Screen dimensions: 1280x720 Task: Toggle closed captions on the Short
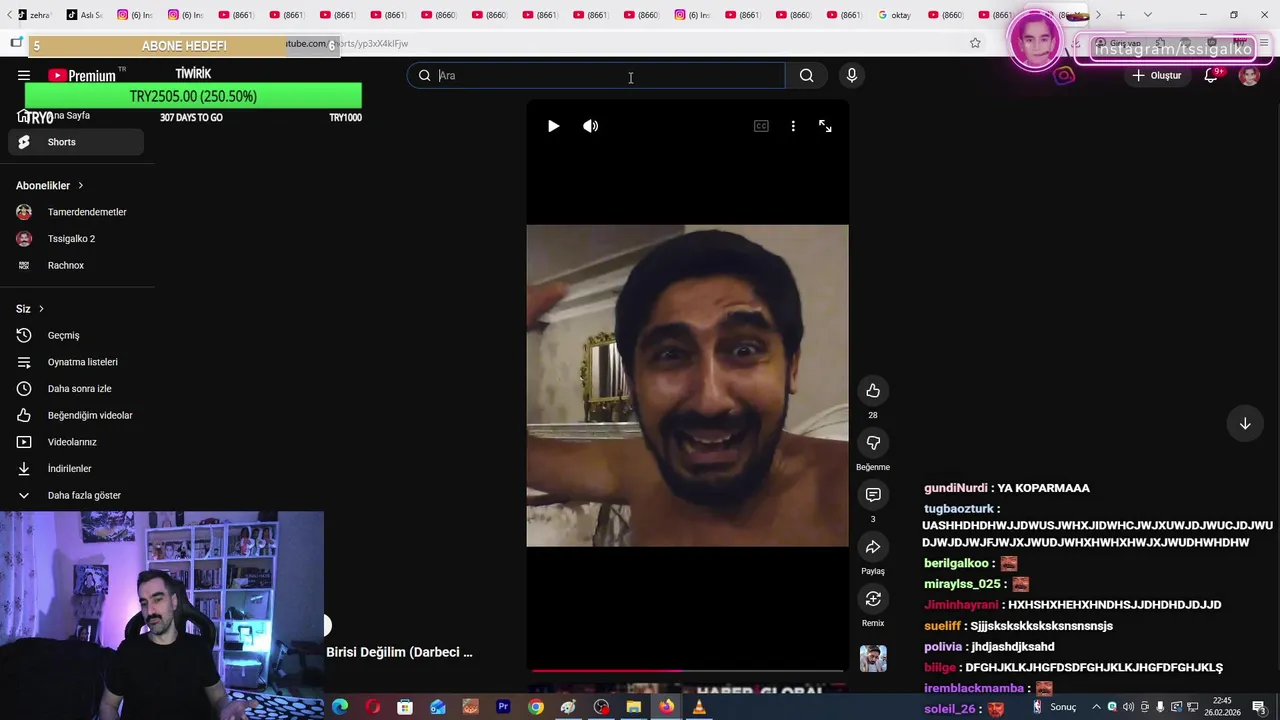coord(761,126)
